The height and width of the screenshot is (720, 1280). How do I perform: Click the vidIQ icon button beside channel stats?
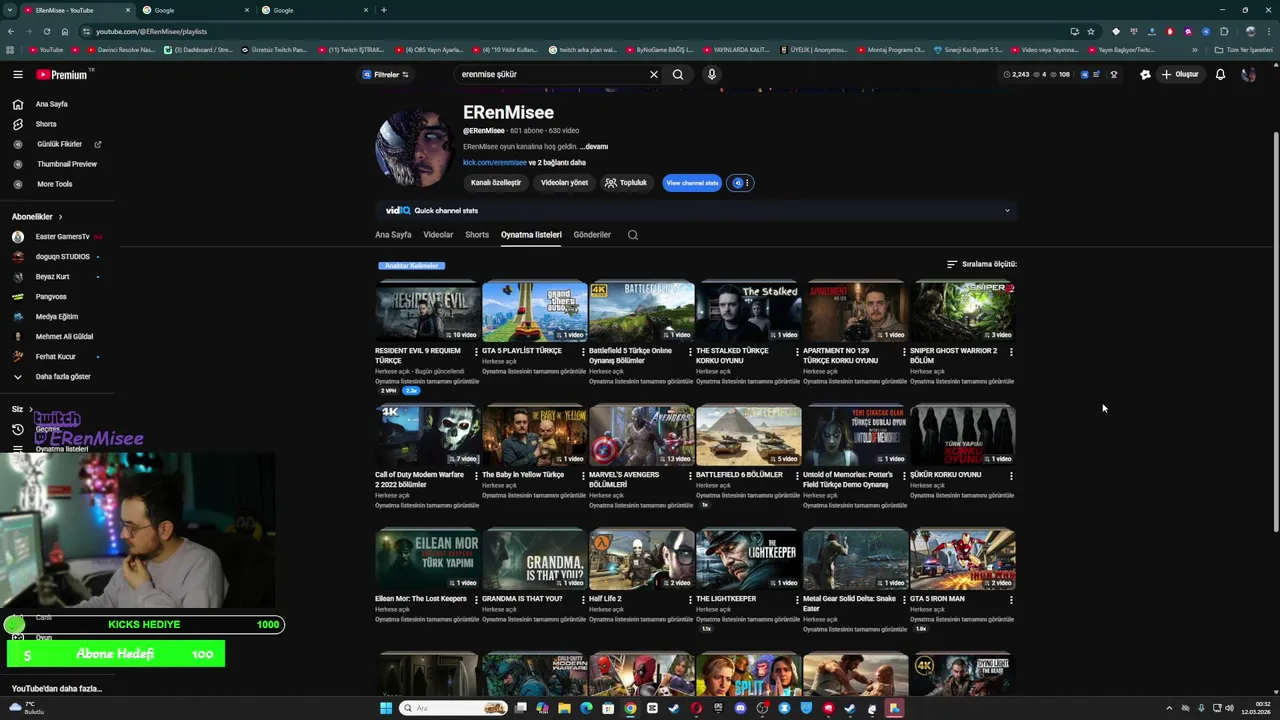point(740,183)
